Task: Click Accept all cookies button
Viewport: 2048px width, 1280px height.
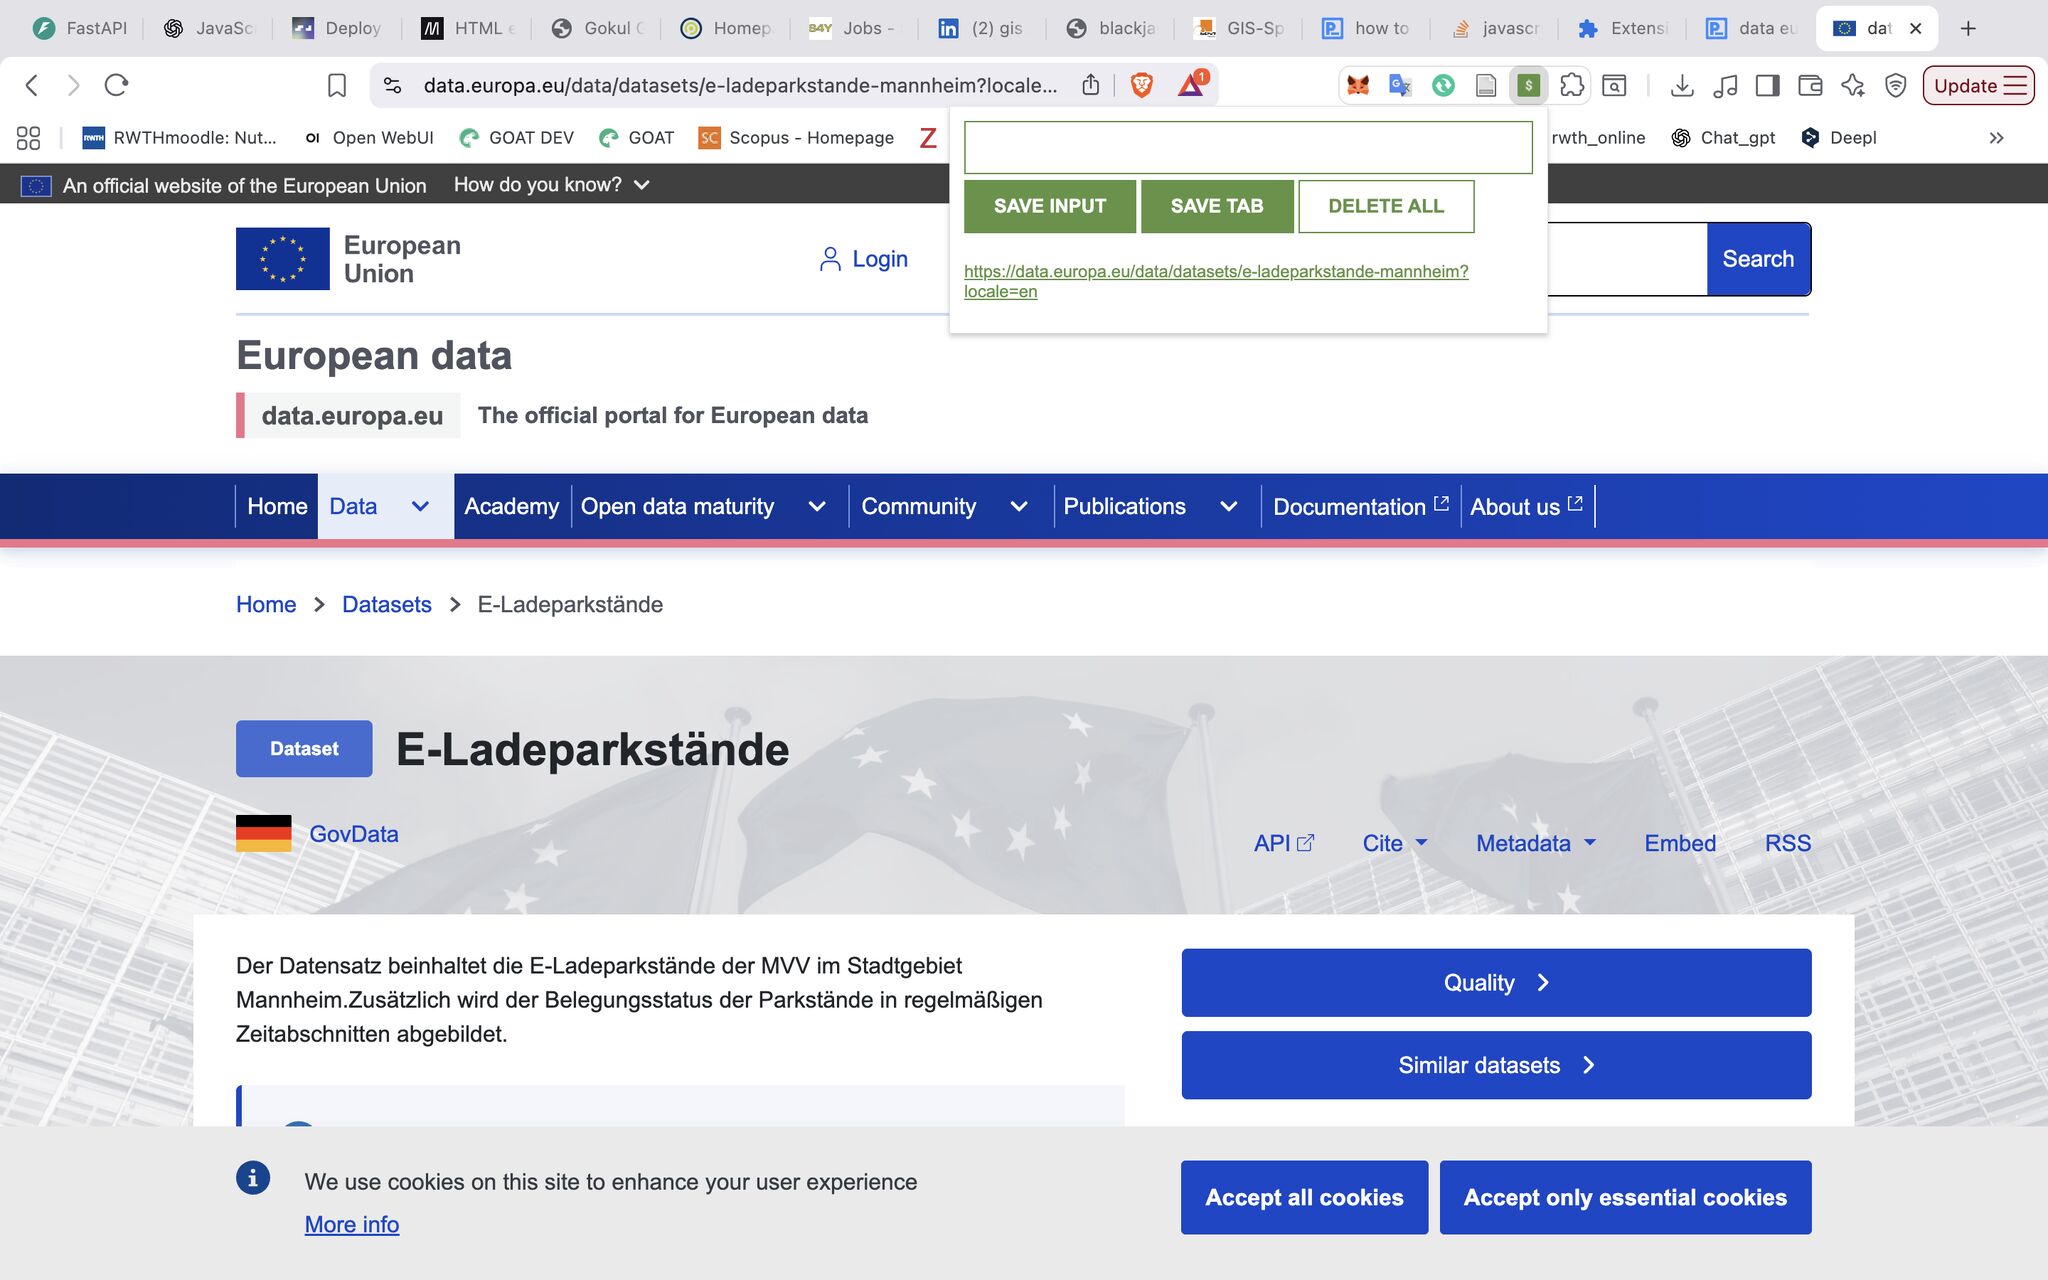Action: click(x=1304, y=1197)
